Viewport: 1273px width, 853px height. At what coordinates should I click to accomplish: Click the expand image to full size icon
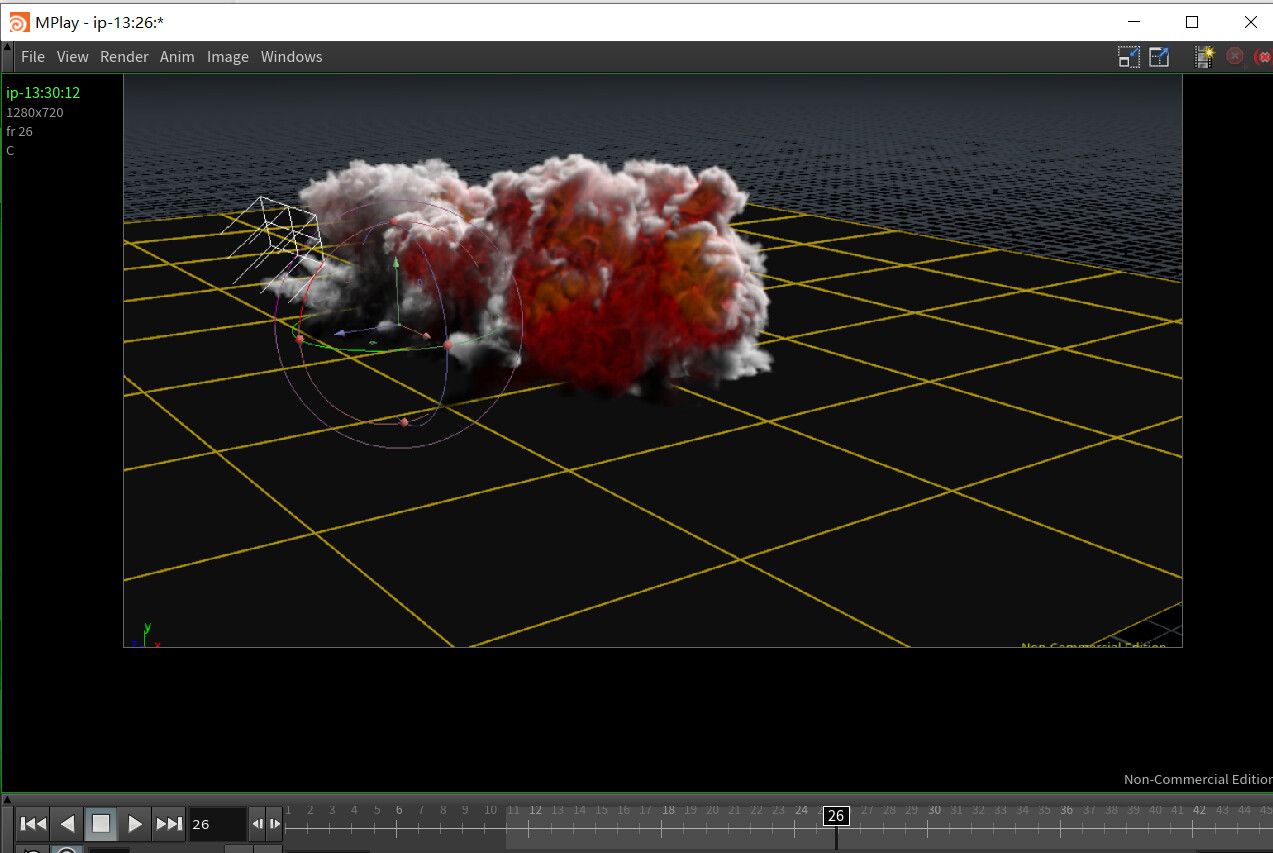coord(1158,57)
